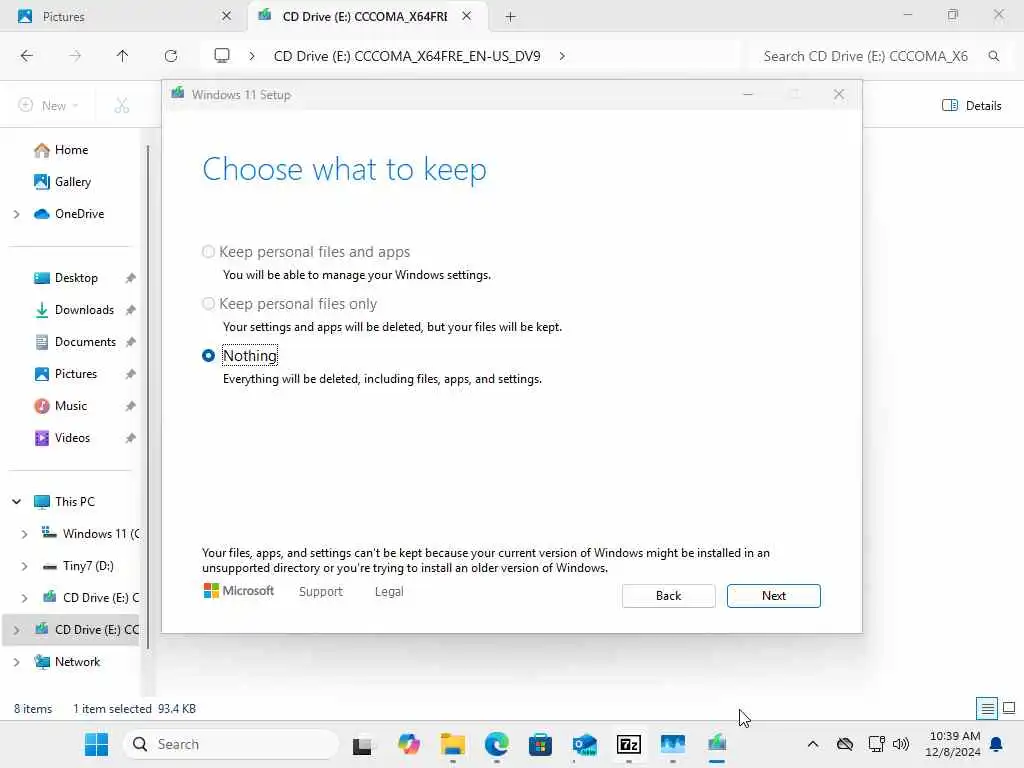Click the CD Drive (E:) breadcrumb path

pos(407,56)
